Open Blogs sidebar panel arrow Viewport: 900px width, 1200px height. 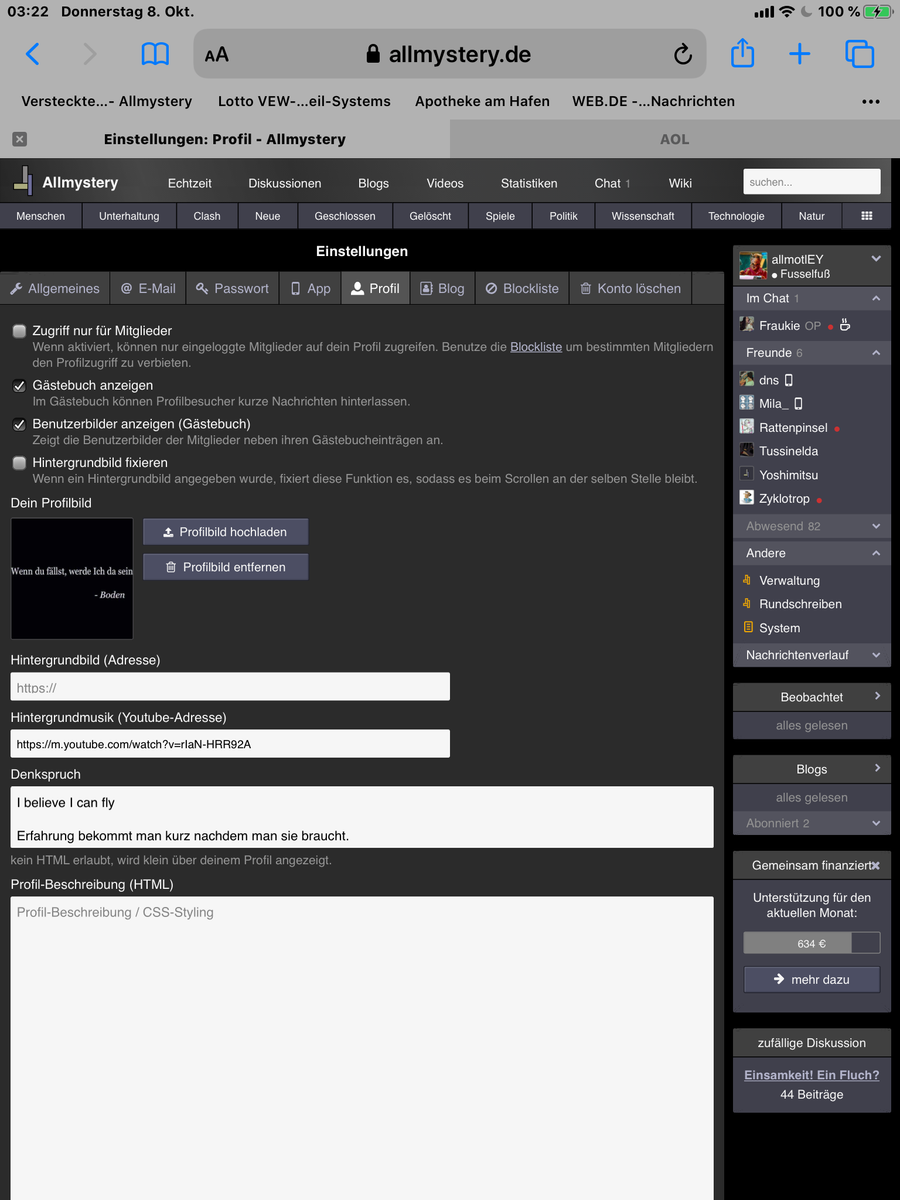coord(877,768)
